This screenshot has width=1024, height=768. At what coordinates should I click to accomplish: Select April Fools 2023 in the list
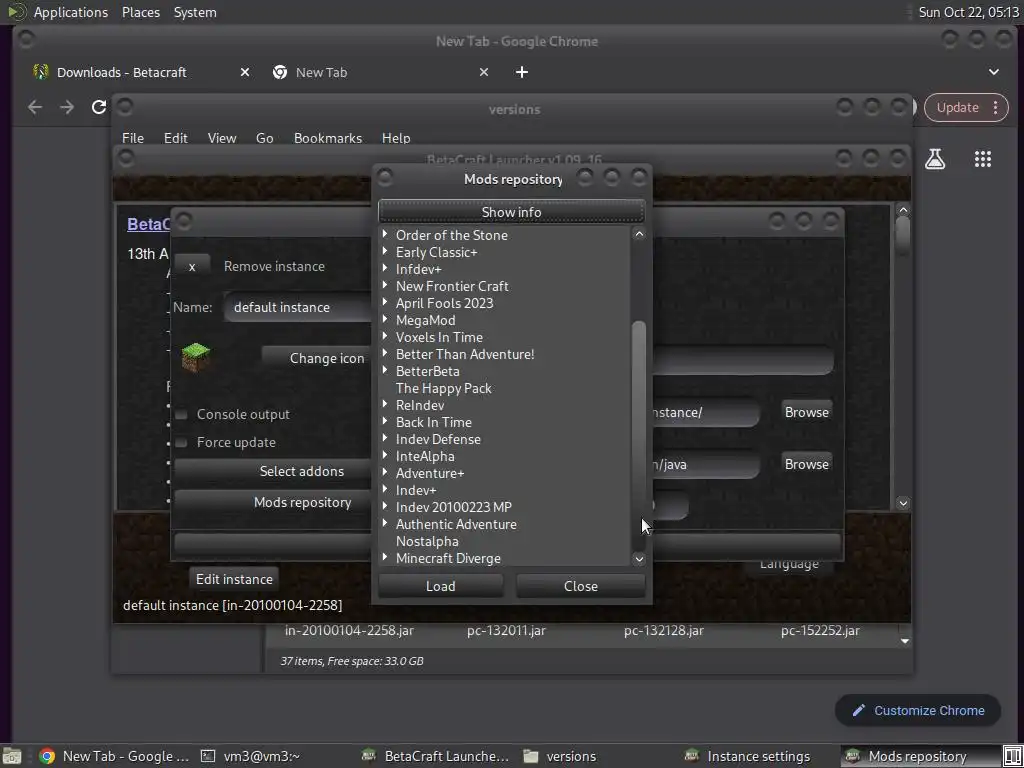(x=444, y=303)
